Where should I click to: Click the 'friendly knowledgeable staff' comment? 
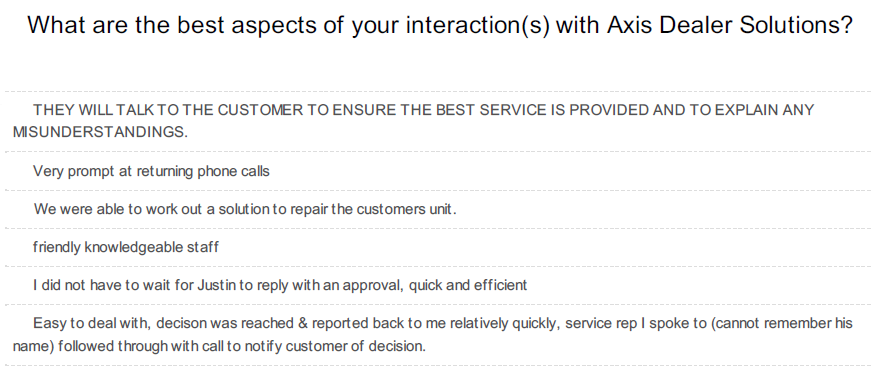pyautogui.click(x=126, y=247)
